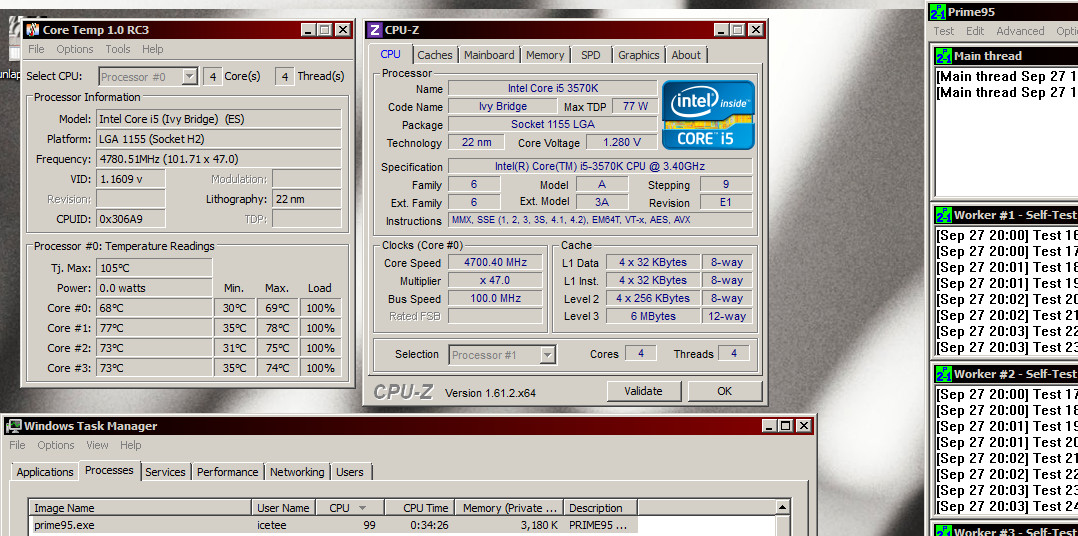Open the Performance tab in Task Manager

point(227,472)
